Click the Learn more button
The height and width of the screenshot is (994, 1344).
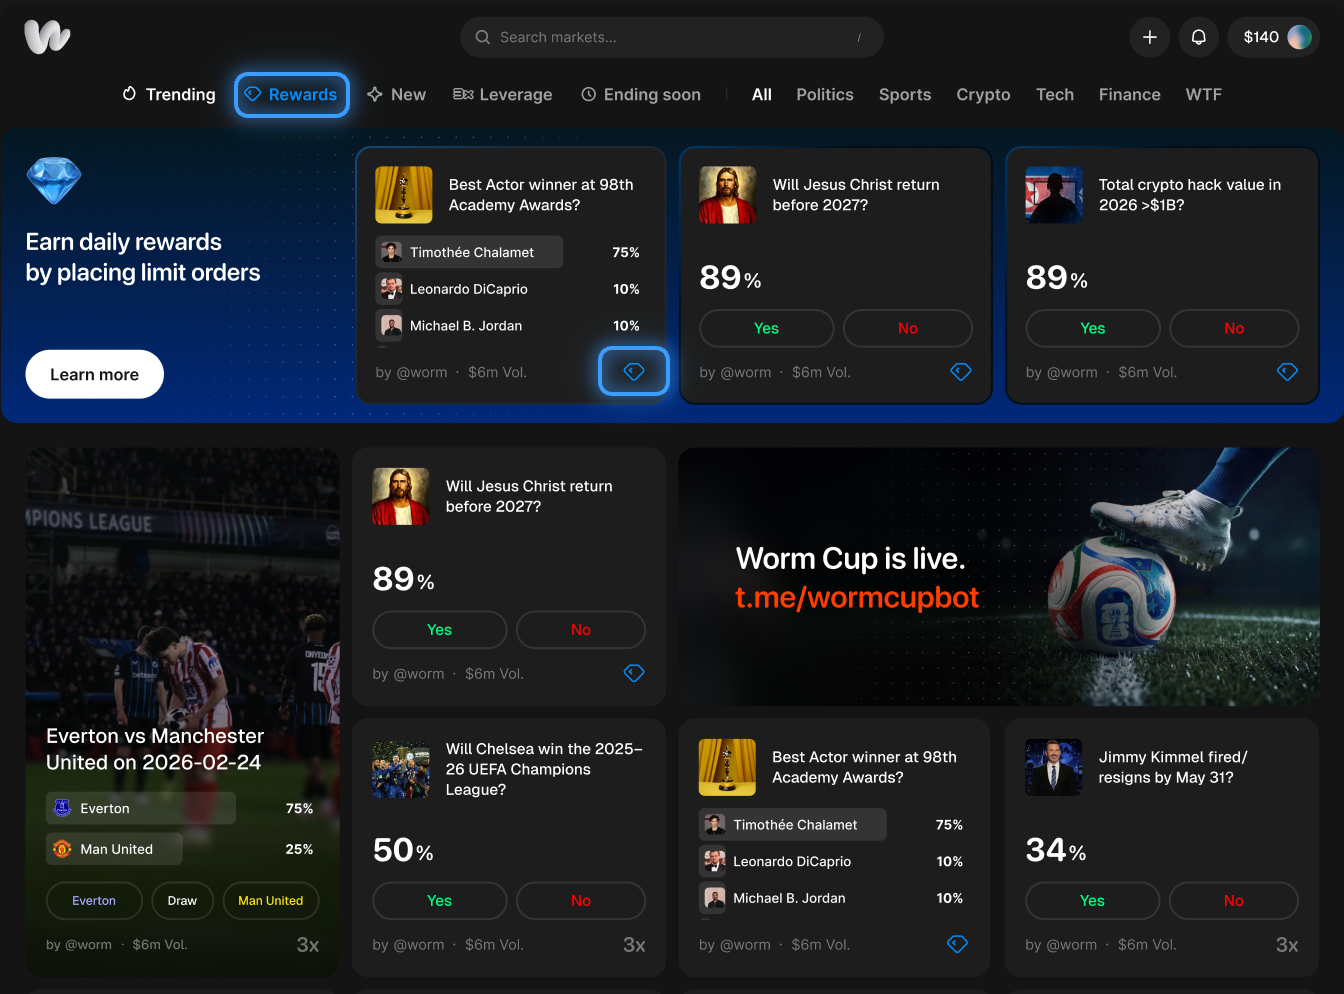tap(95, 374)
